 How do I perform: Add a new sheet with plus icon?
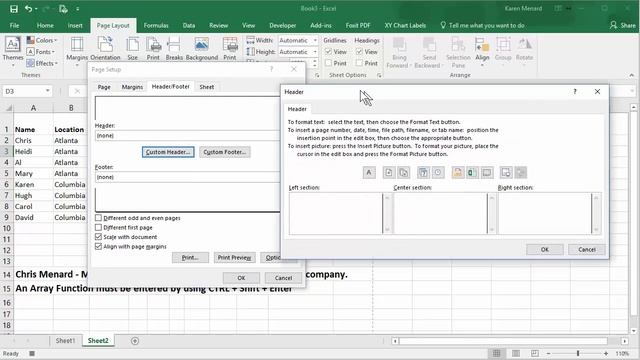click(135, 341)
